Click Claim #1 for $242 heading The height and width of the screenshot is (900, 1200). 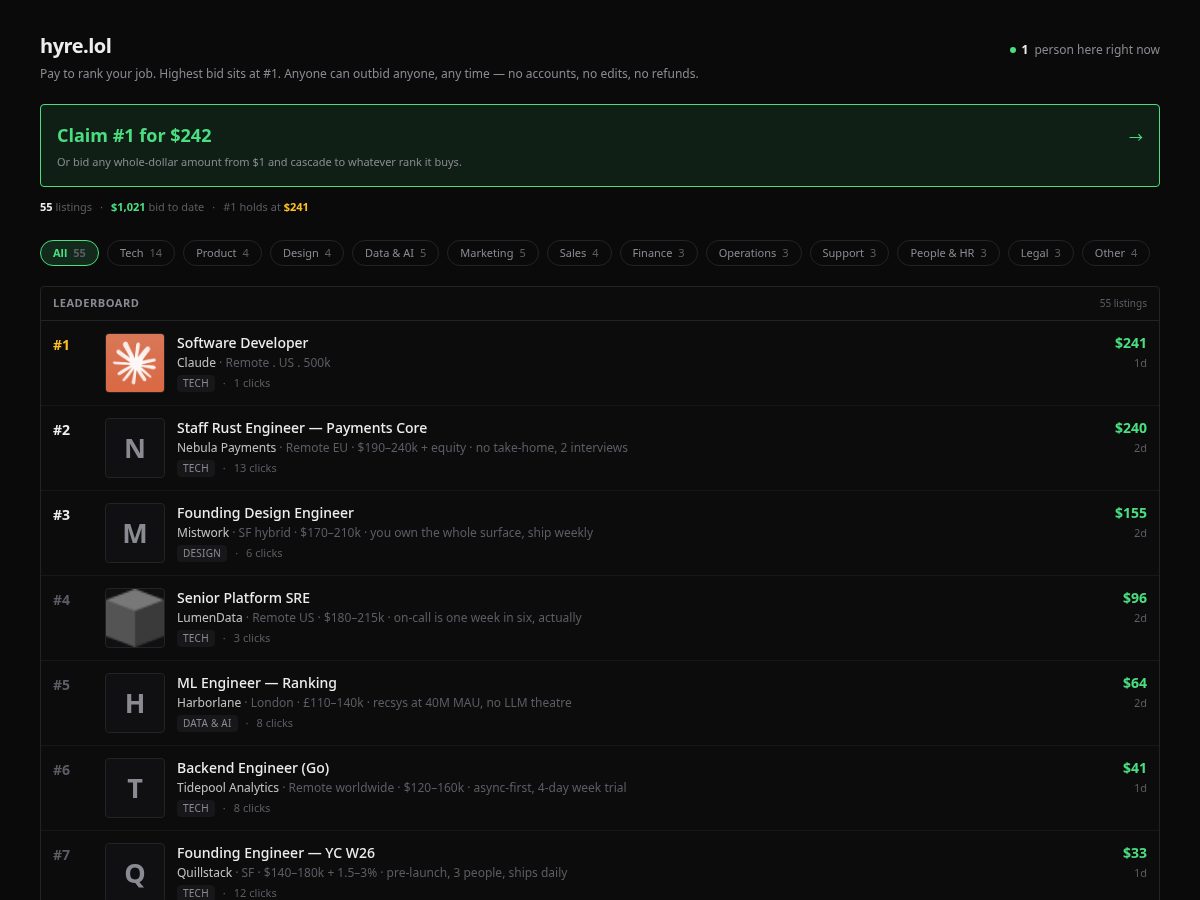pyautogui.click(x=134, y=135)
